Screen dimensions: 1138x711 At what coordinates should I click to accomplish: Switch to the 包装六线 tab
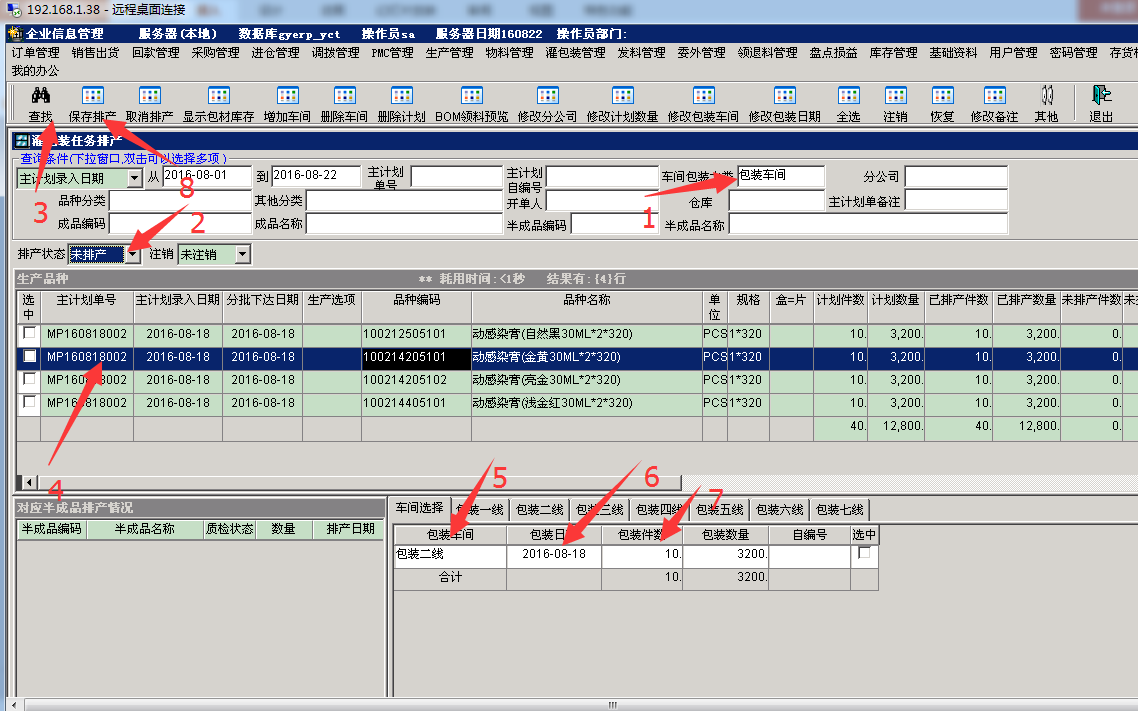click(x=779, y=509)
